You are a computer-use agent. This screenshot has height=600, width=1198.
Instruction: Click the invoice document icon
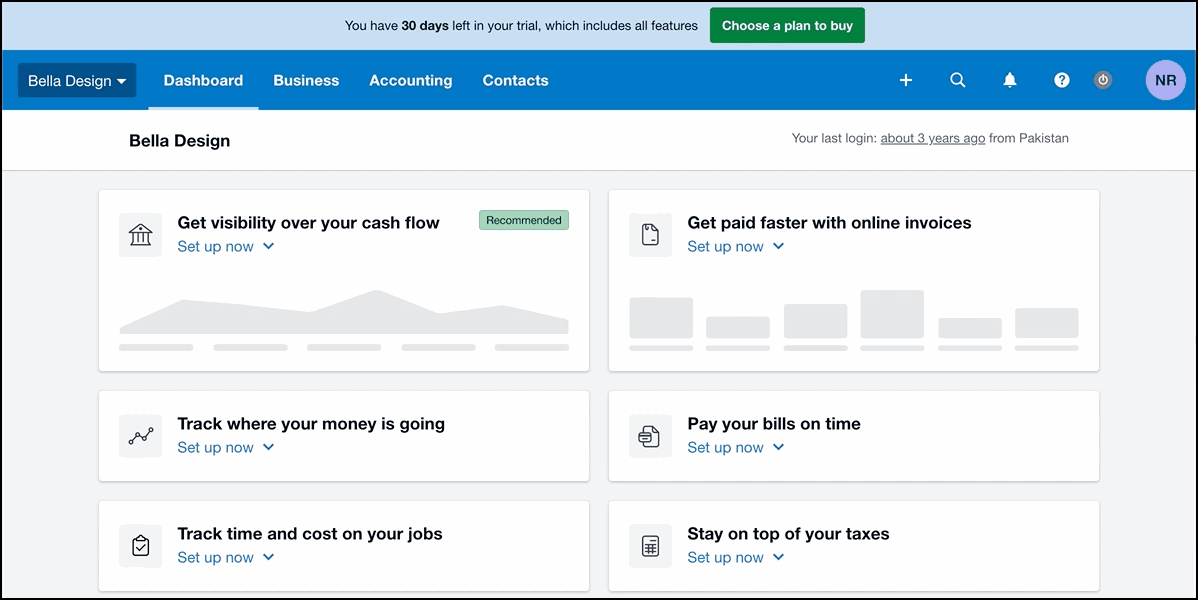[x=650, y=235]
